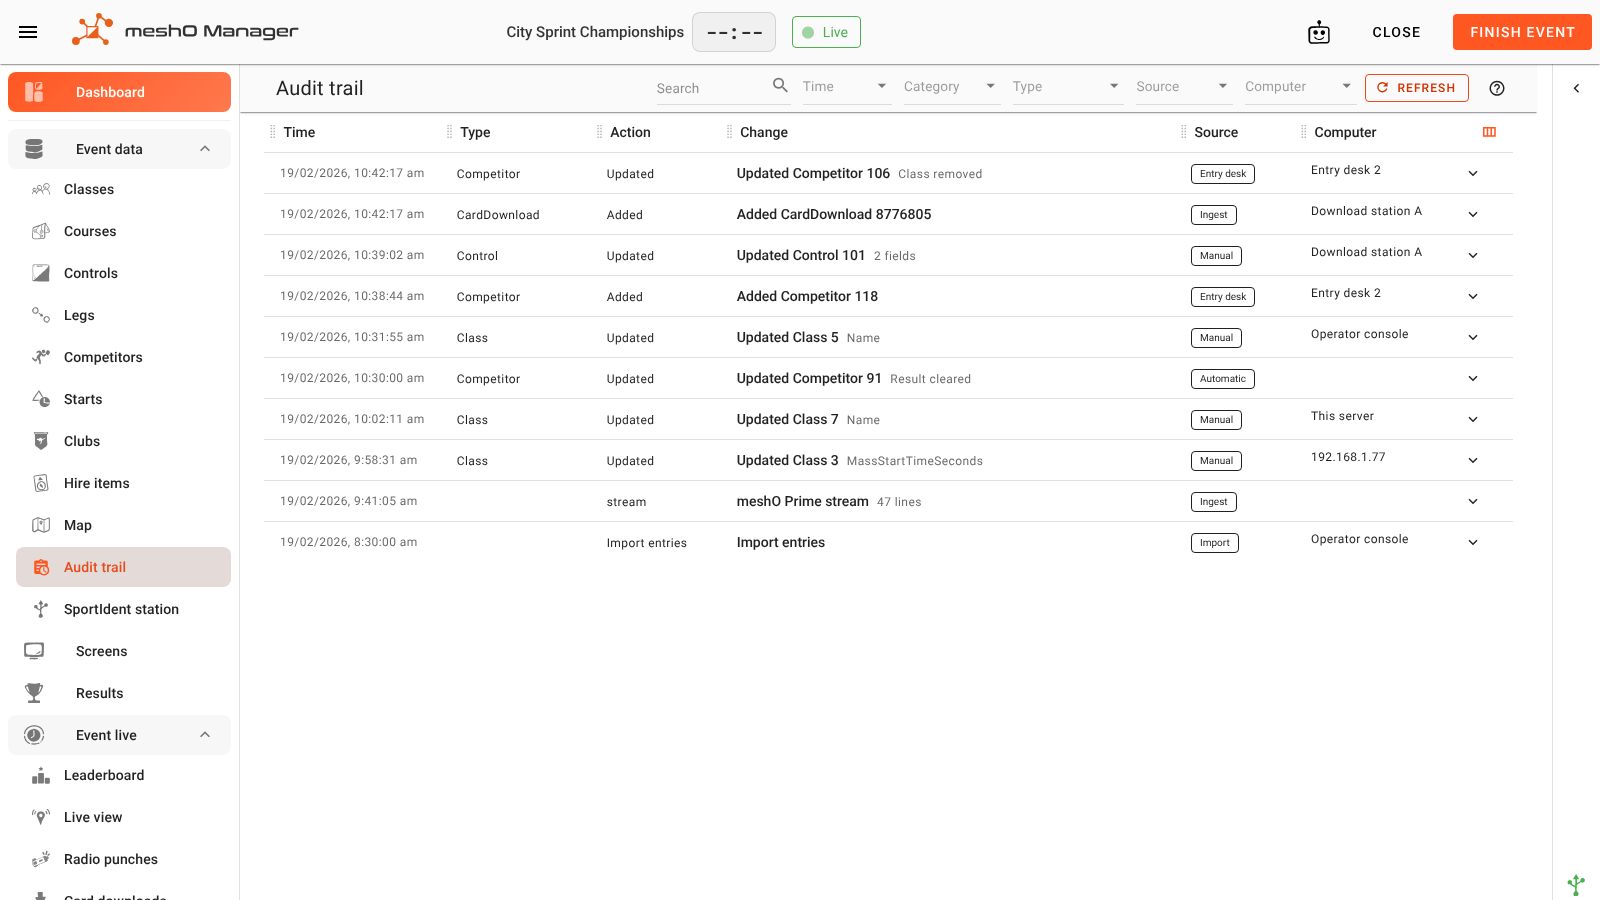Open the Starts page

point(123,399)
